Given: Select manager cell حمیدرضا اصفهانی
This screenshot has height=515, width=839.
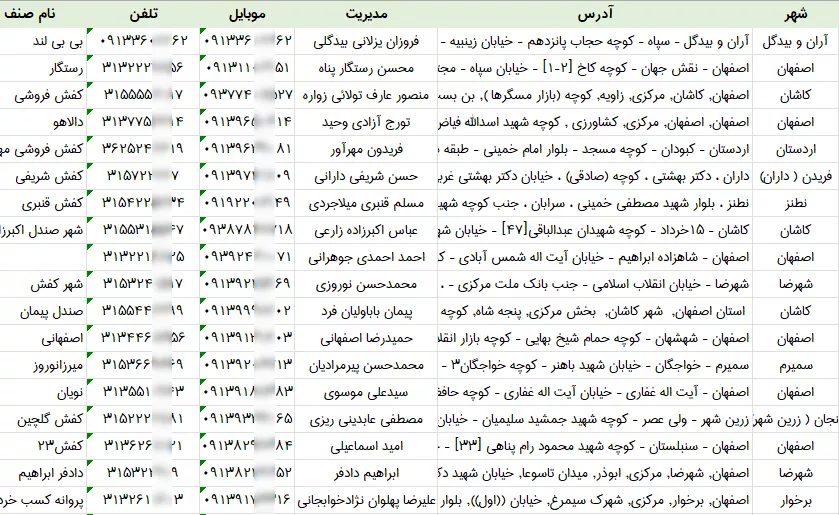Looking at the screenshot, I should coord(366,338).
